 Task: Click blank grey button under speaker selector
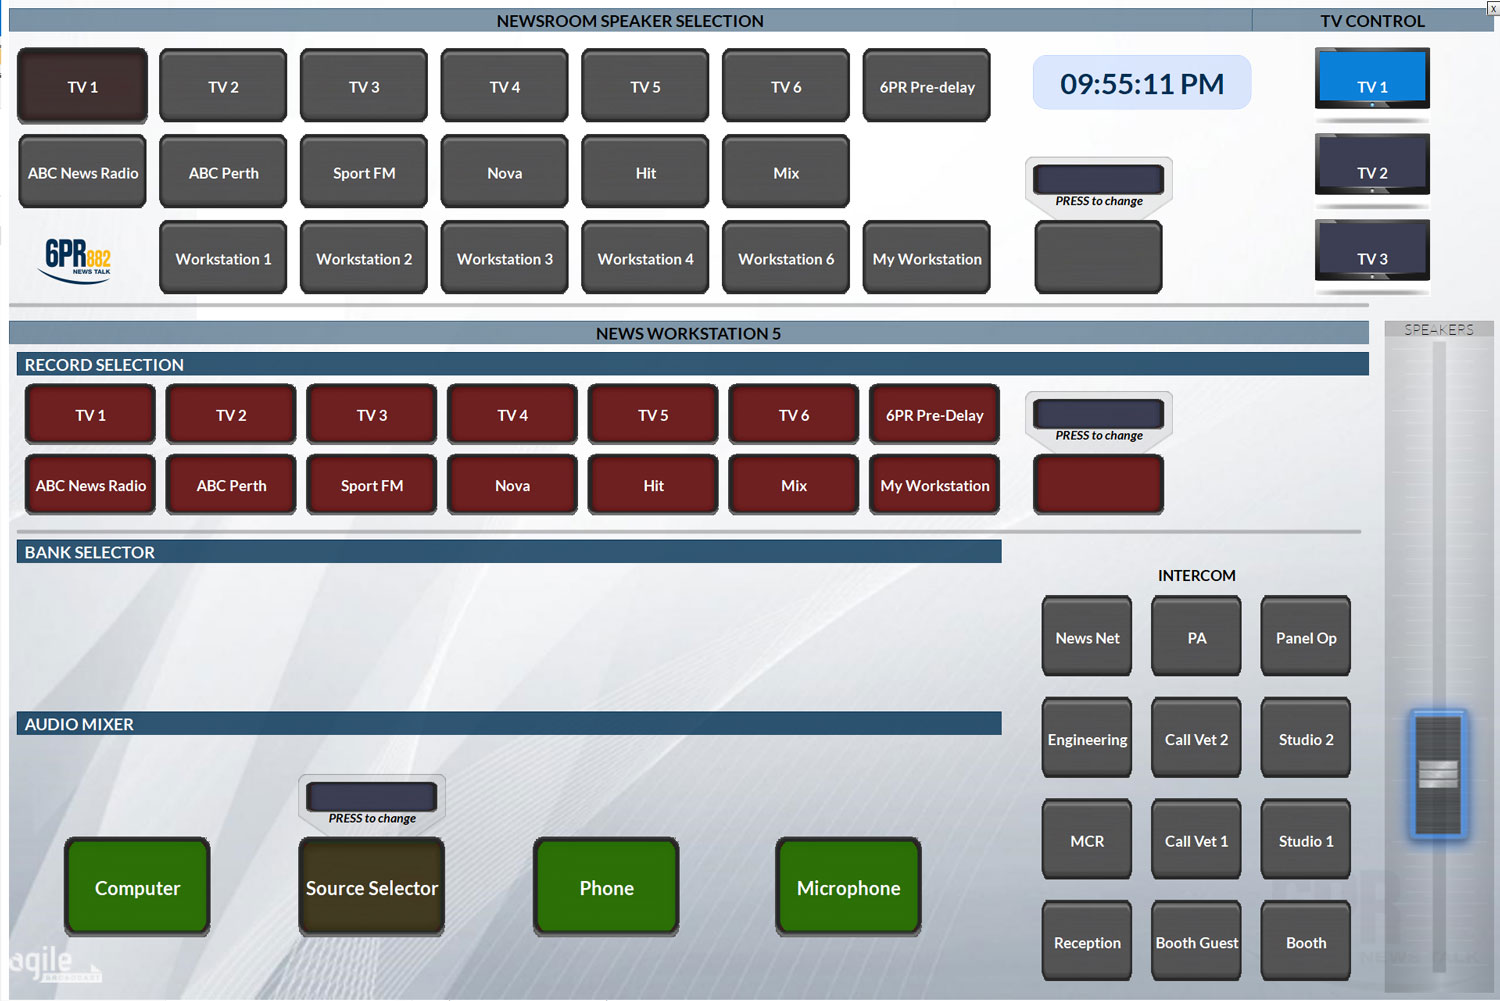[x=1098, y=258]
